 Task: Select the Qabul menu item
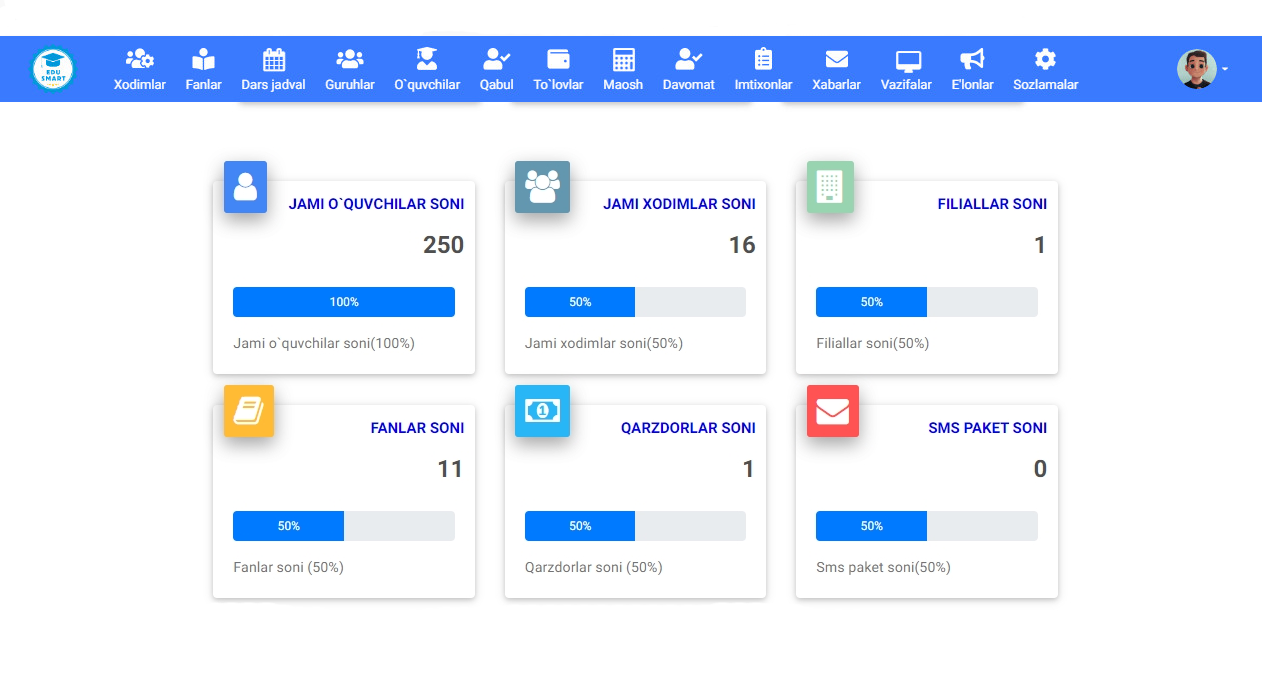[x=496, y=70]
